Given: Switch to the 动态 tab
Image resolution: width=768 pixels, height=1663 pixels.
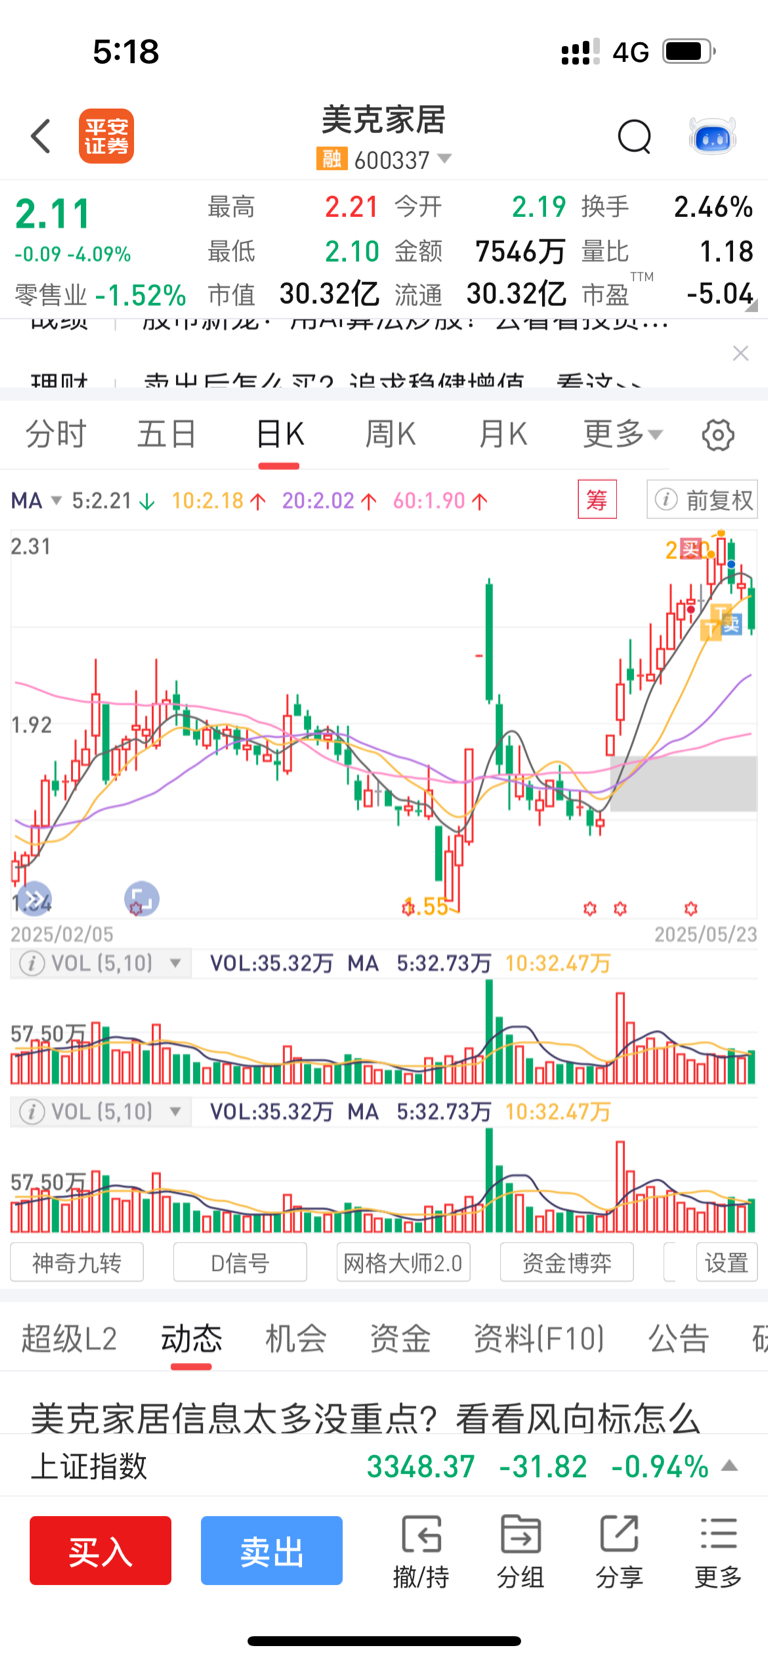Looking at the screenshot, I should 191,1338.
